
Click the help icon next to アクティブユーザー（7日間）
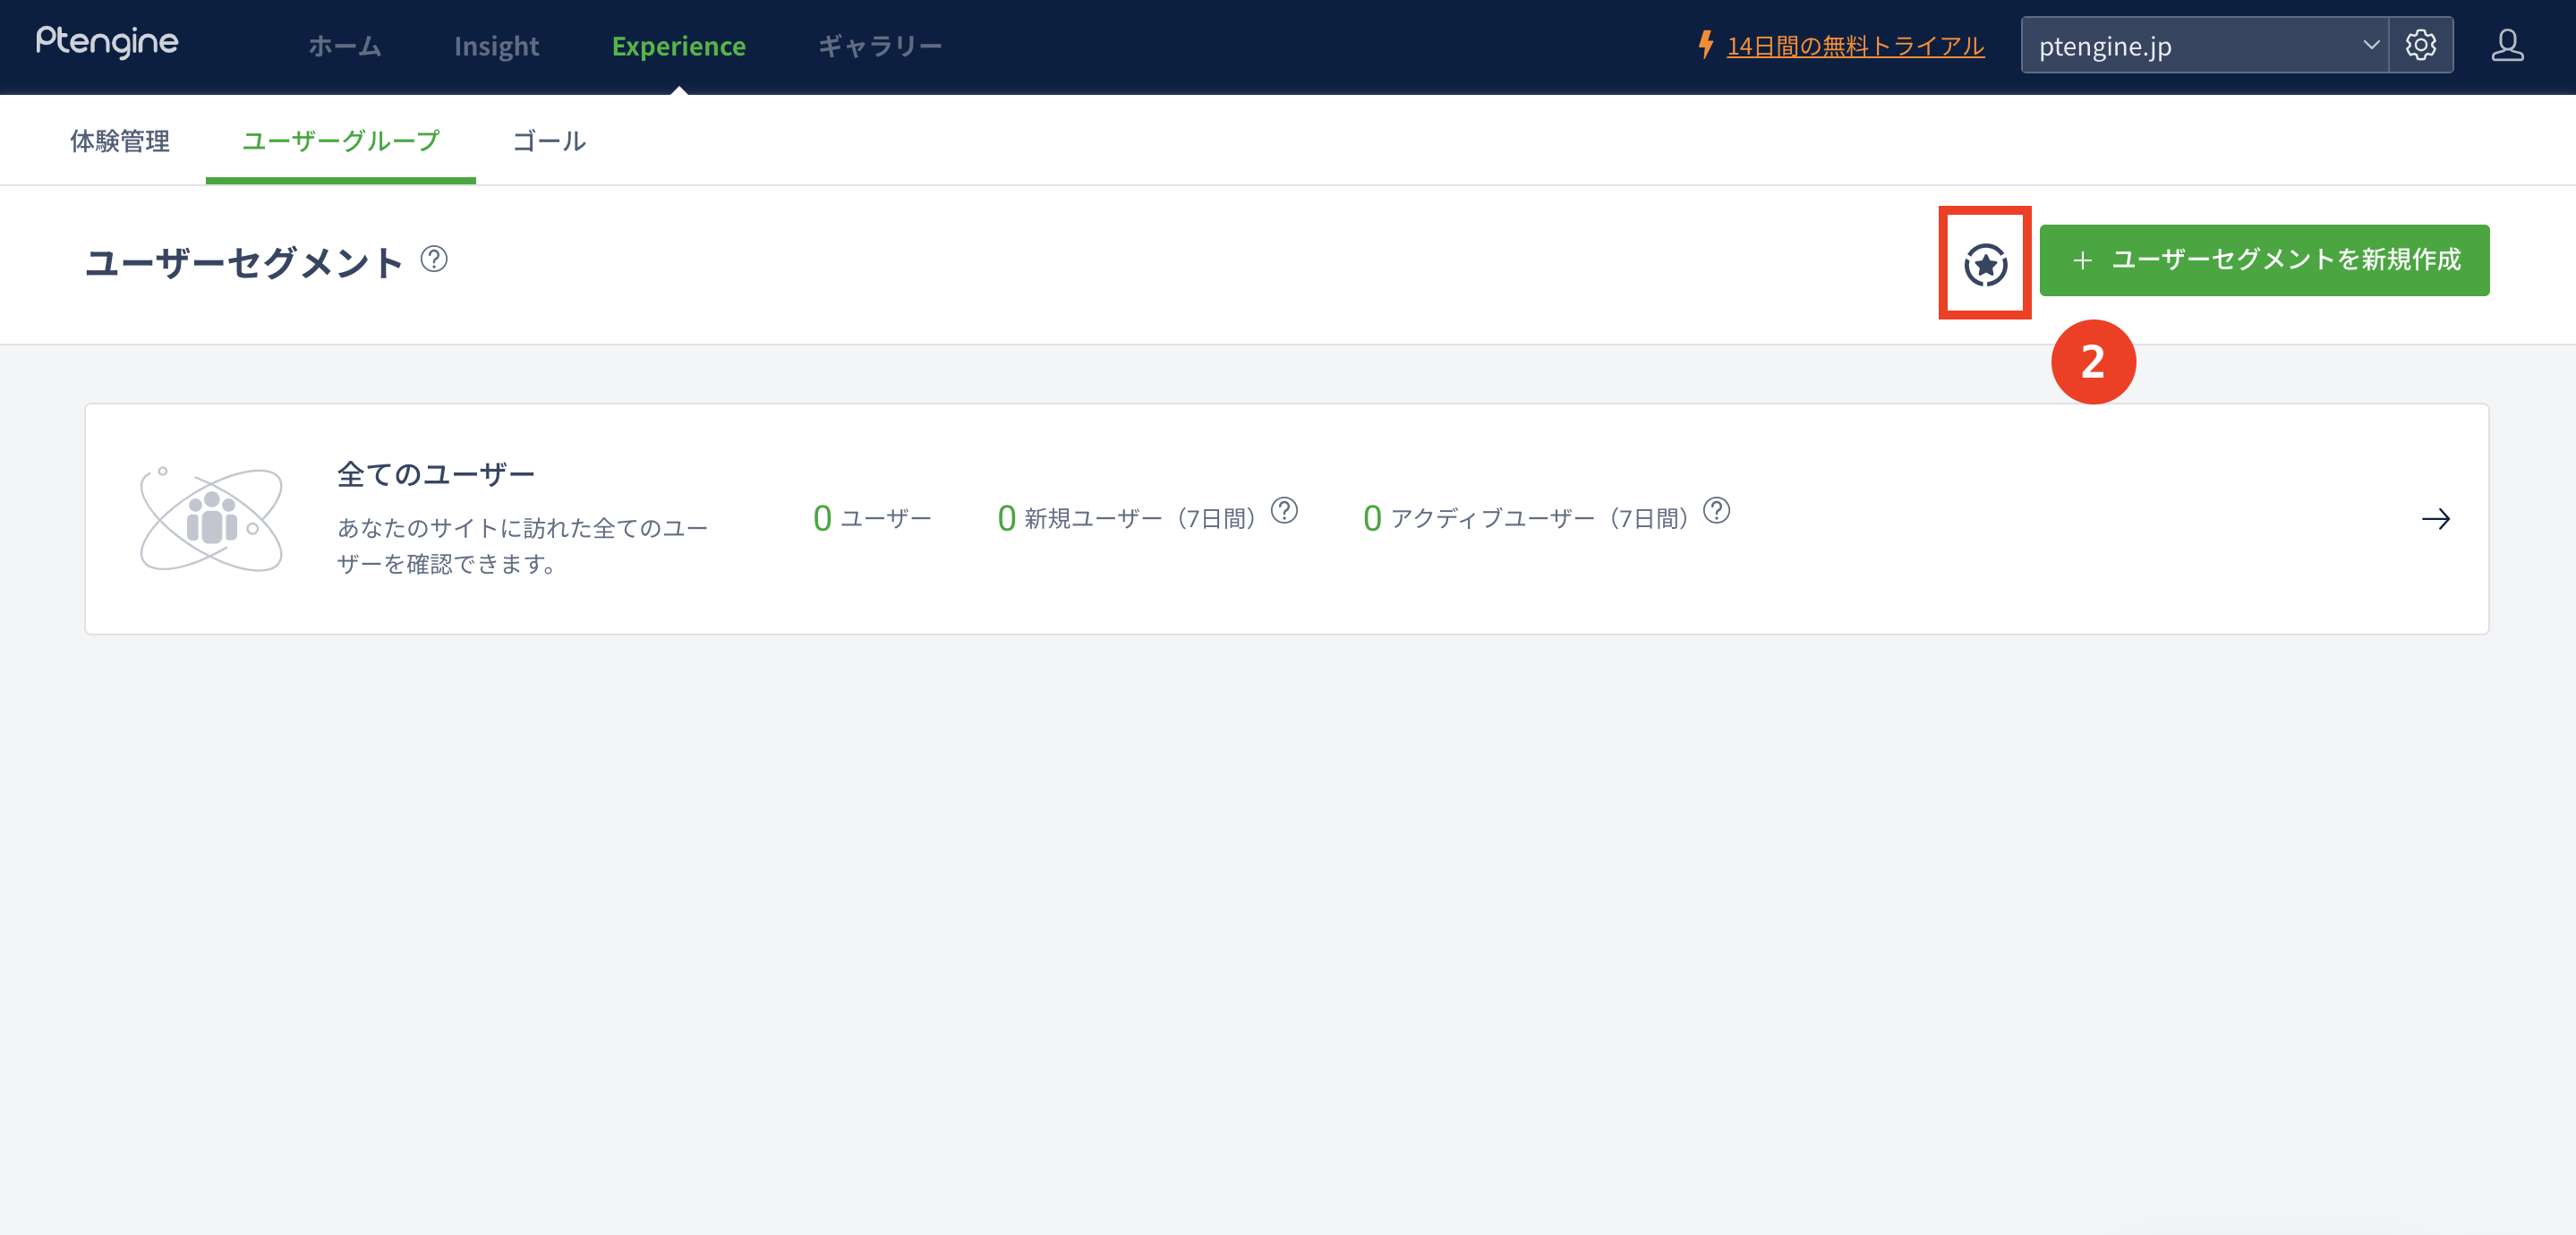point(1716,511)
